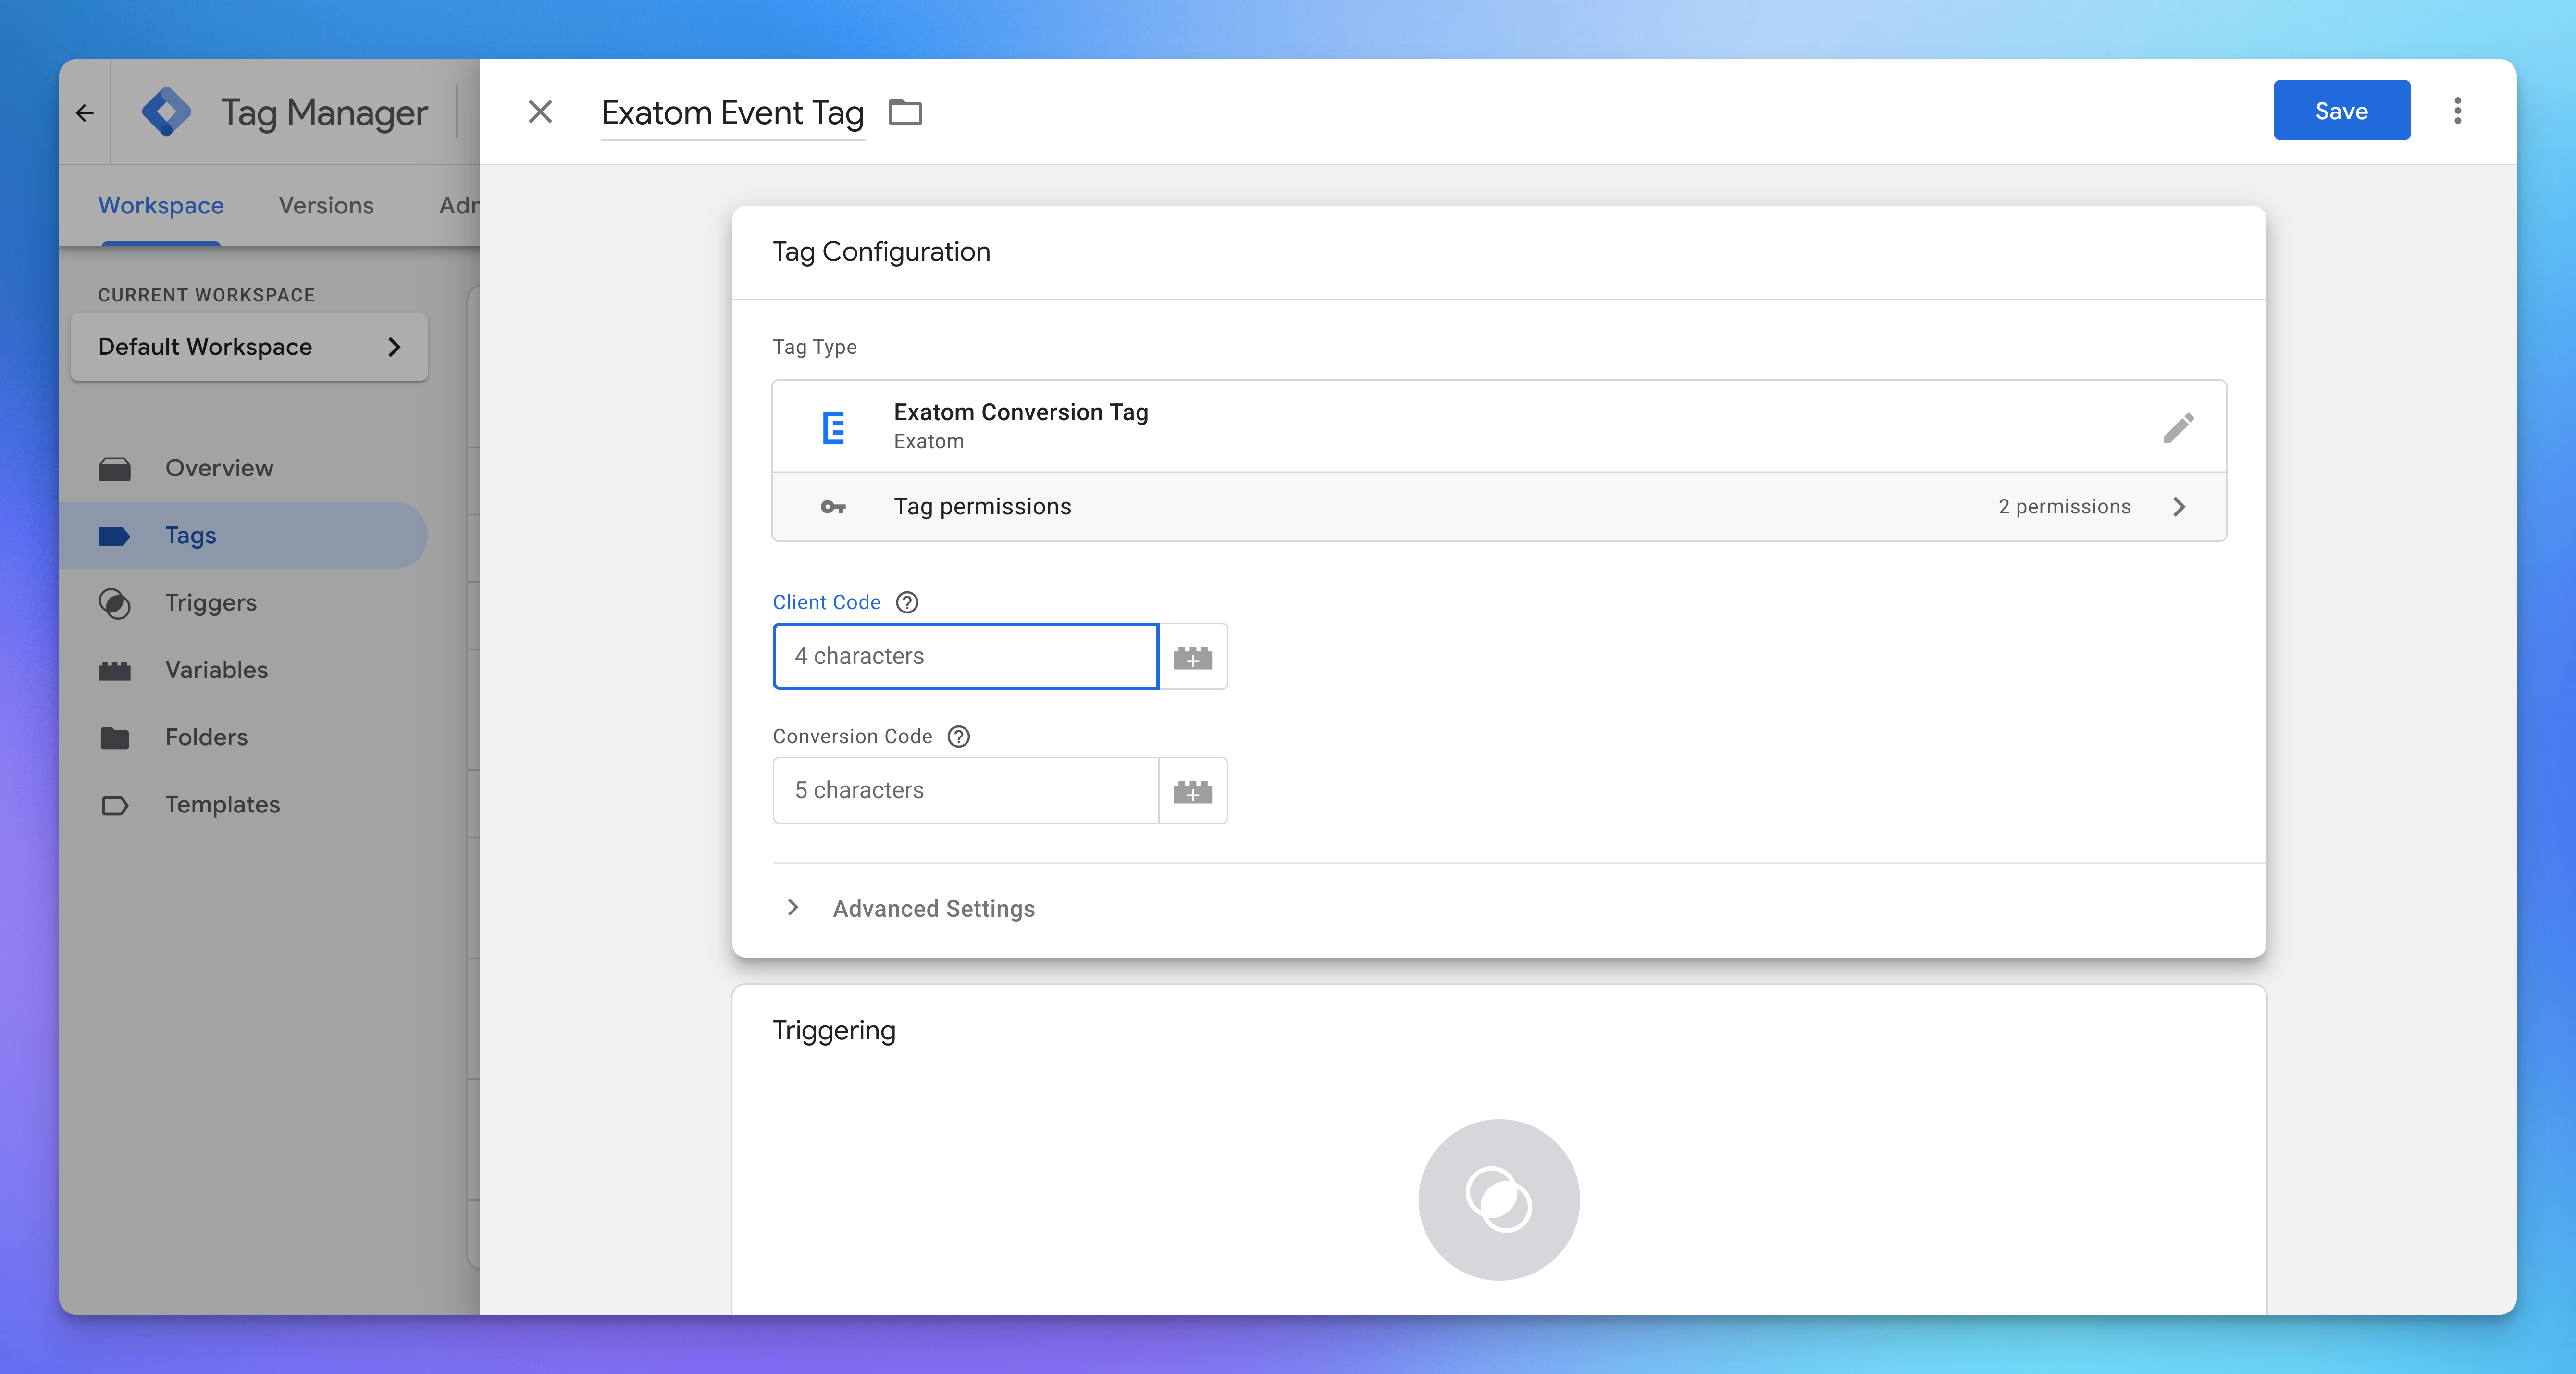Screen dimensions: 2576x1374
Task: Open the Default Workspace selector
Action: 249,347
